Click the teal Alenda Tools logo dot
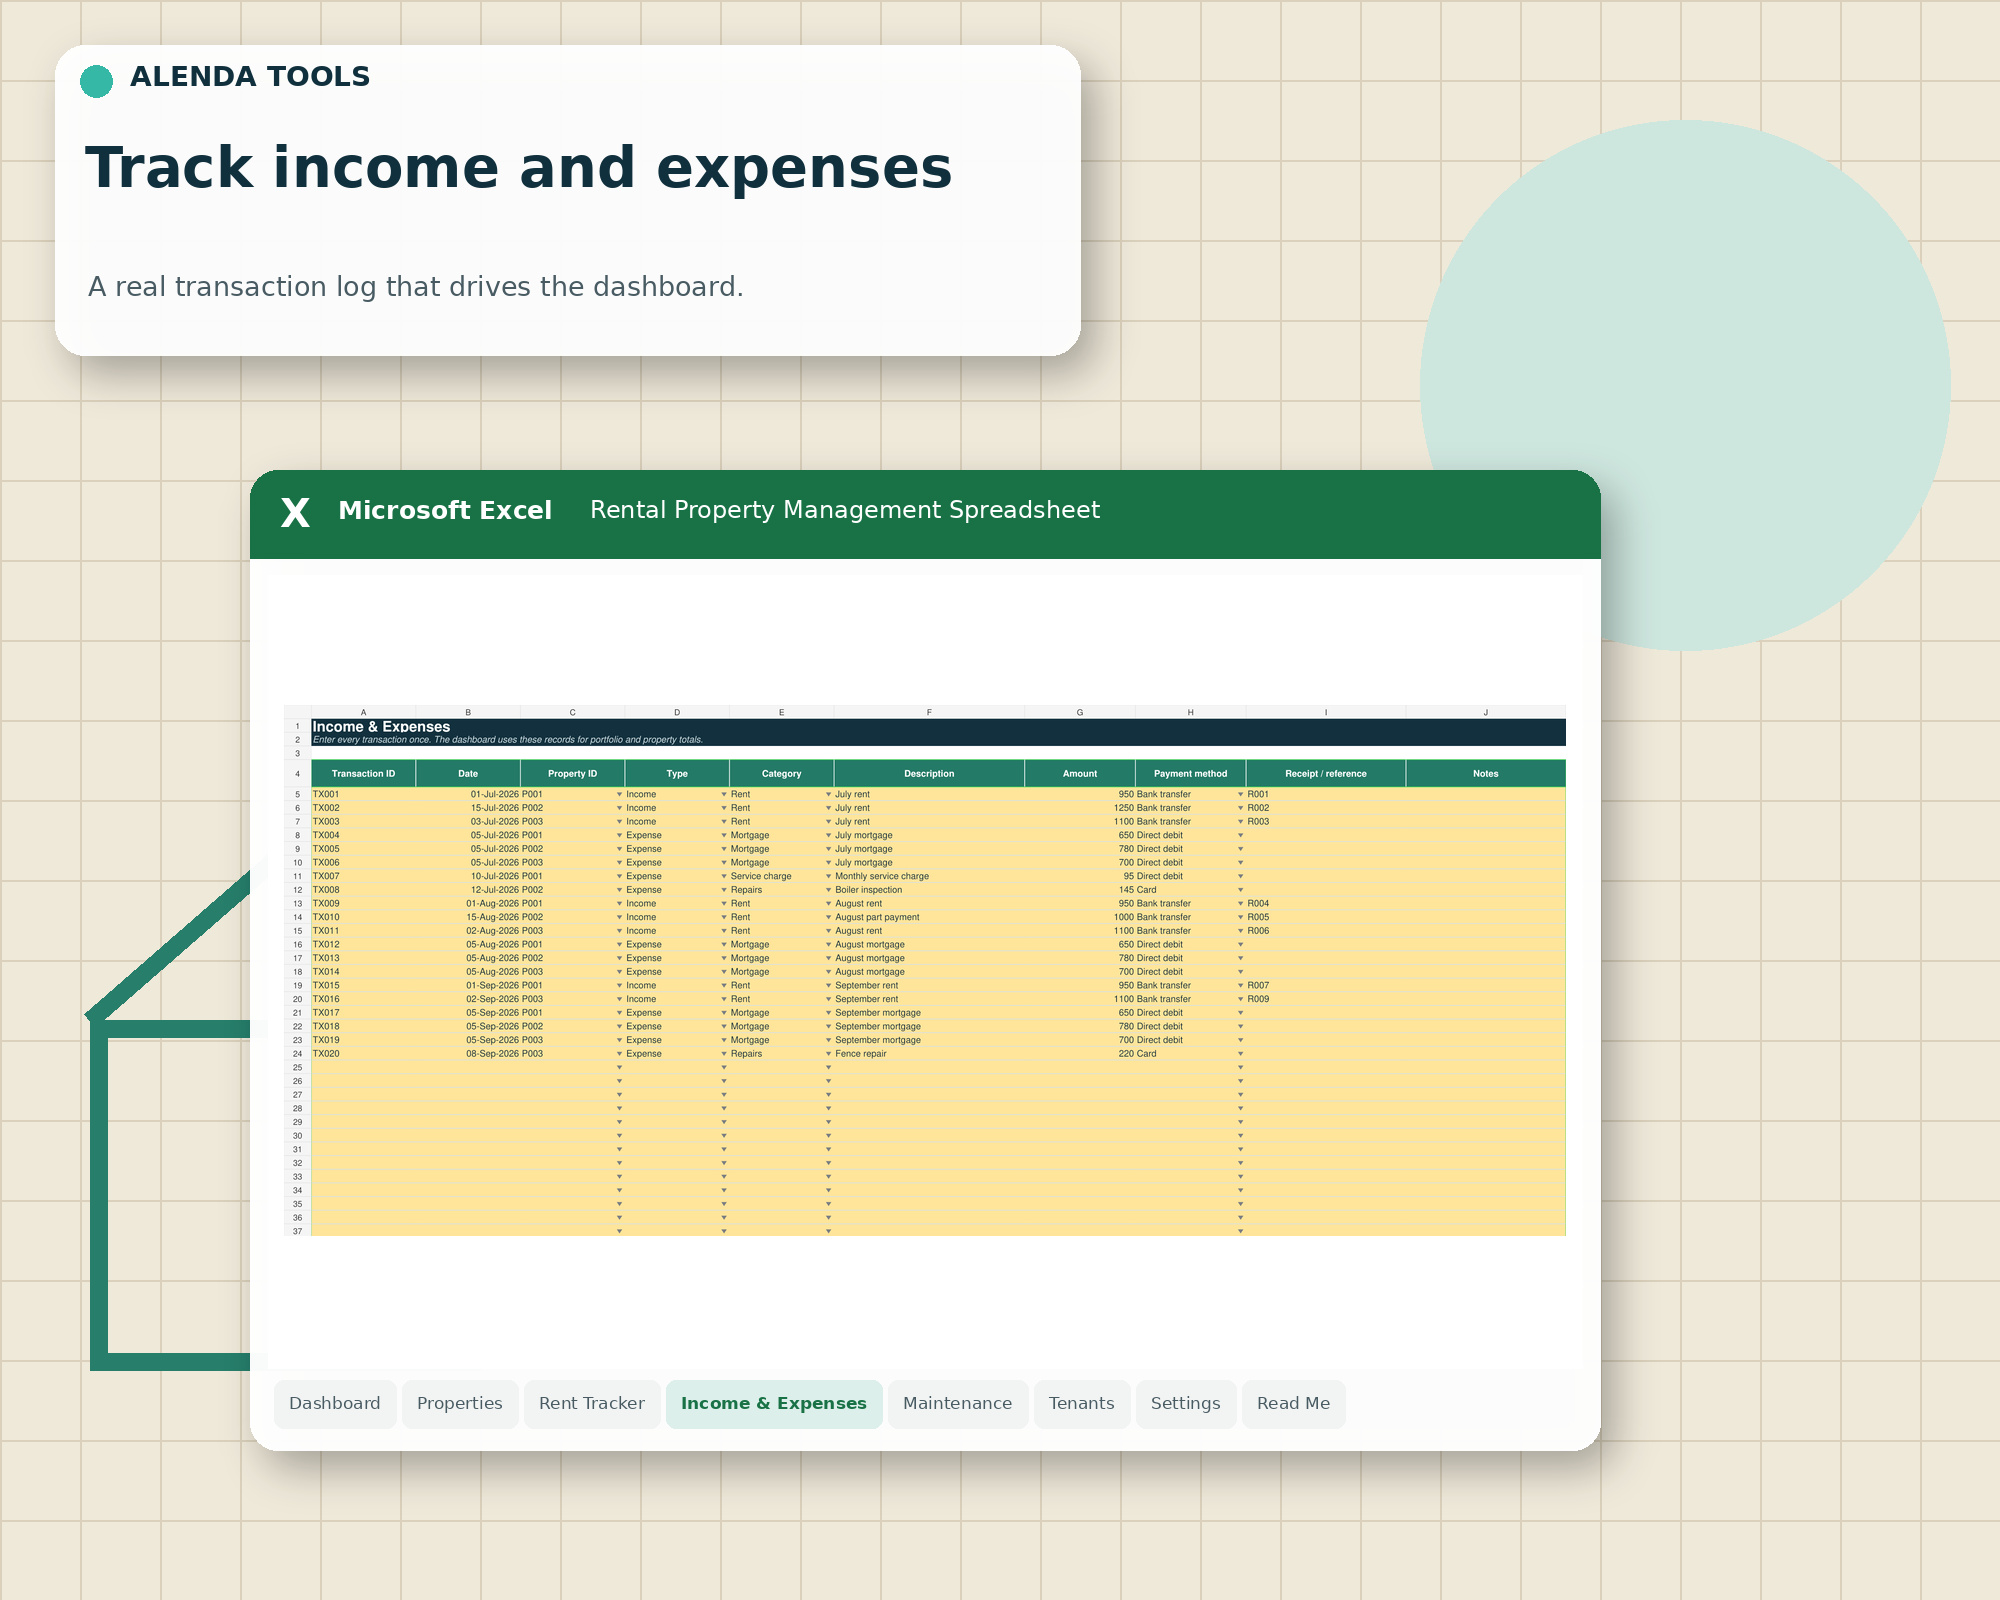Image resolution: width=2000 pixels, height=1600 pixels. click(96, 81)
